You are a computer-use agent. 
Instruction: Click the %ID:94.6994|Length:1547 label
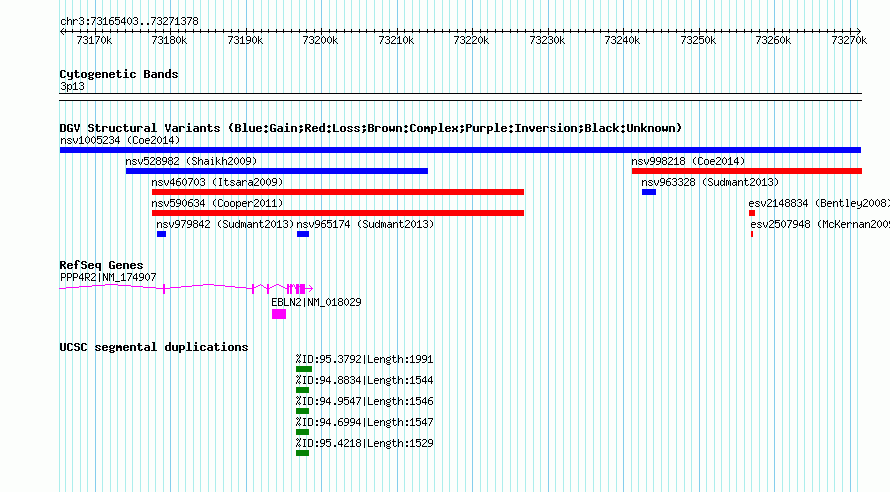click(364, 423)
